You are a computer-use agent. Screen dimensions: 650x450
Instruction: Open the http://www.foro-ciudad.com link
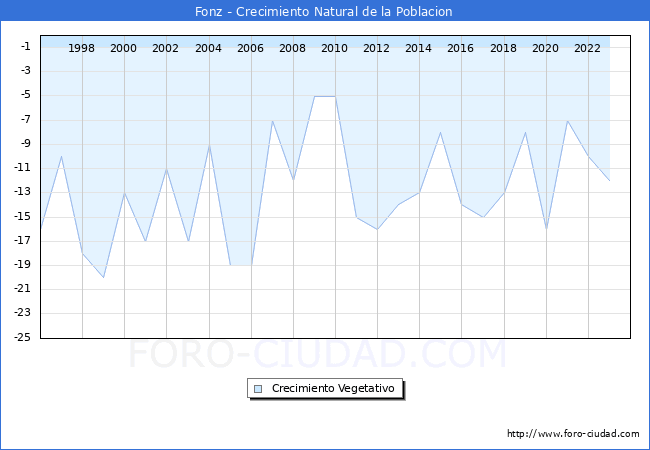pos(573,434)
